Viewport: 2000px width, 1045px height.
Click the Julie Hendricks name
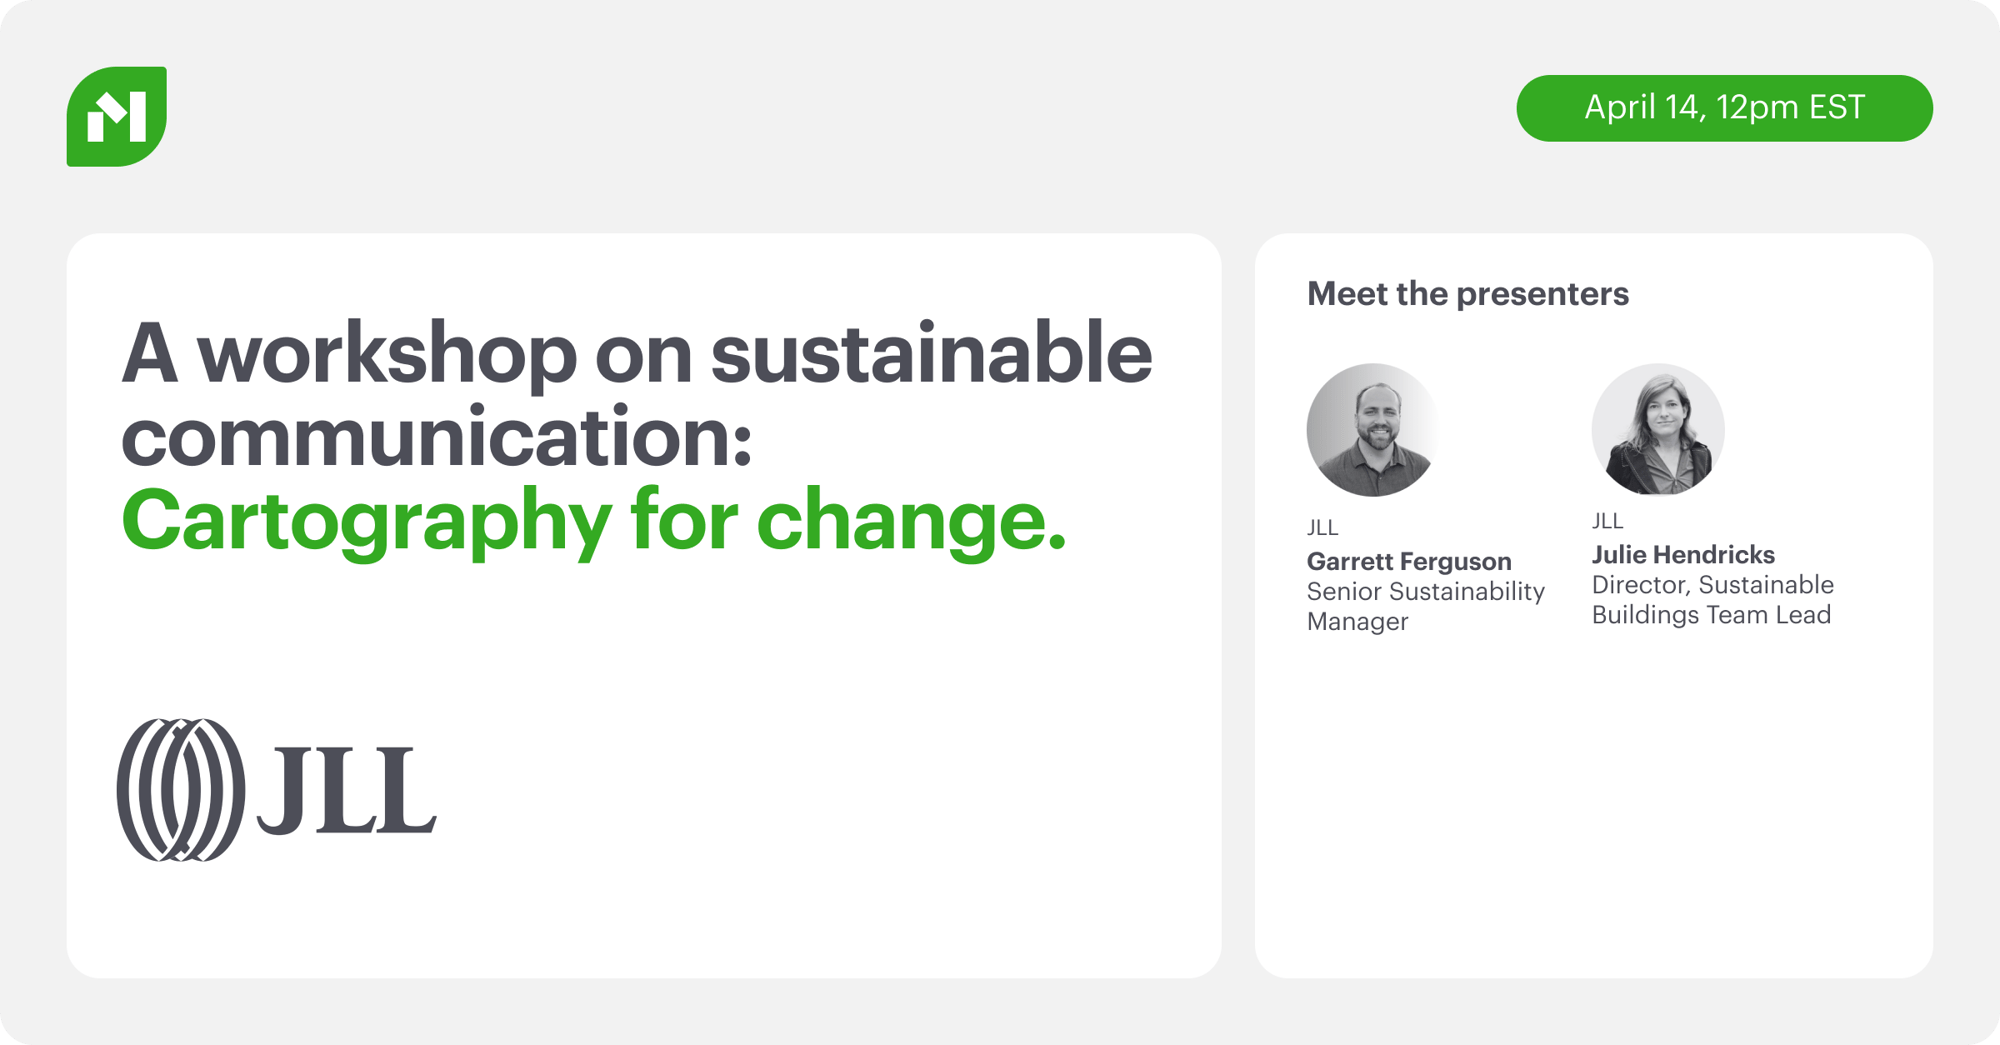(1683, 554)
